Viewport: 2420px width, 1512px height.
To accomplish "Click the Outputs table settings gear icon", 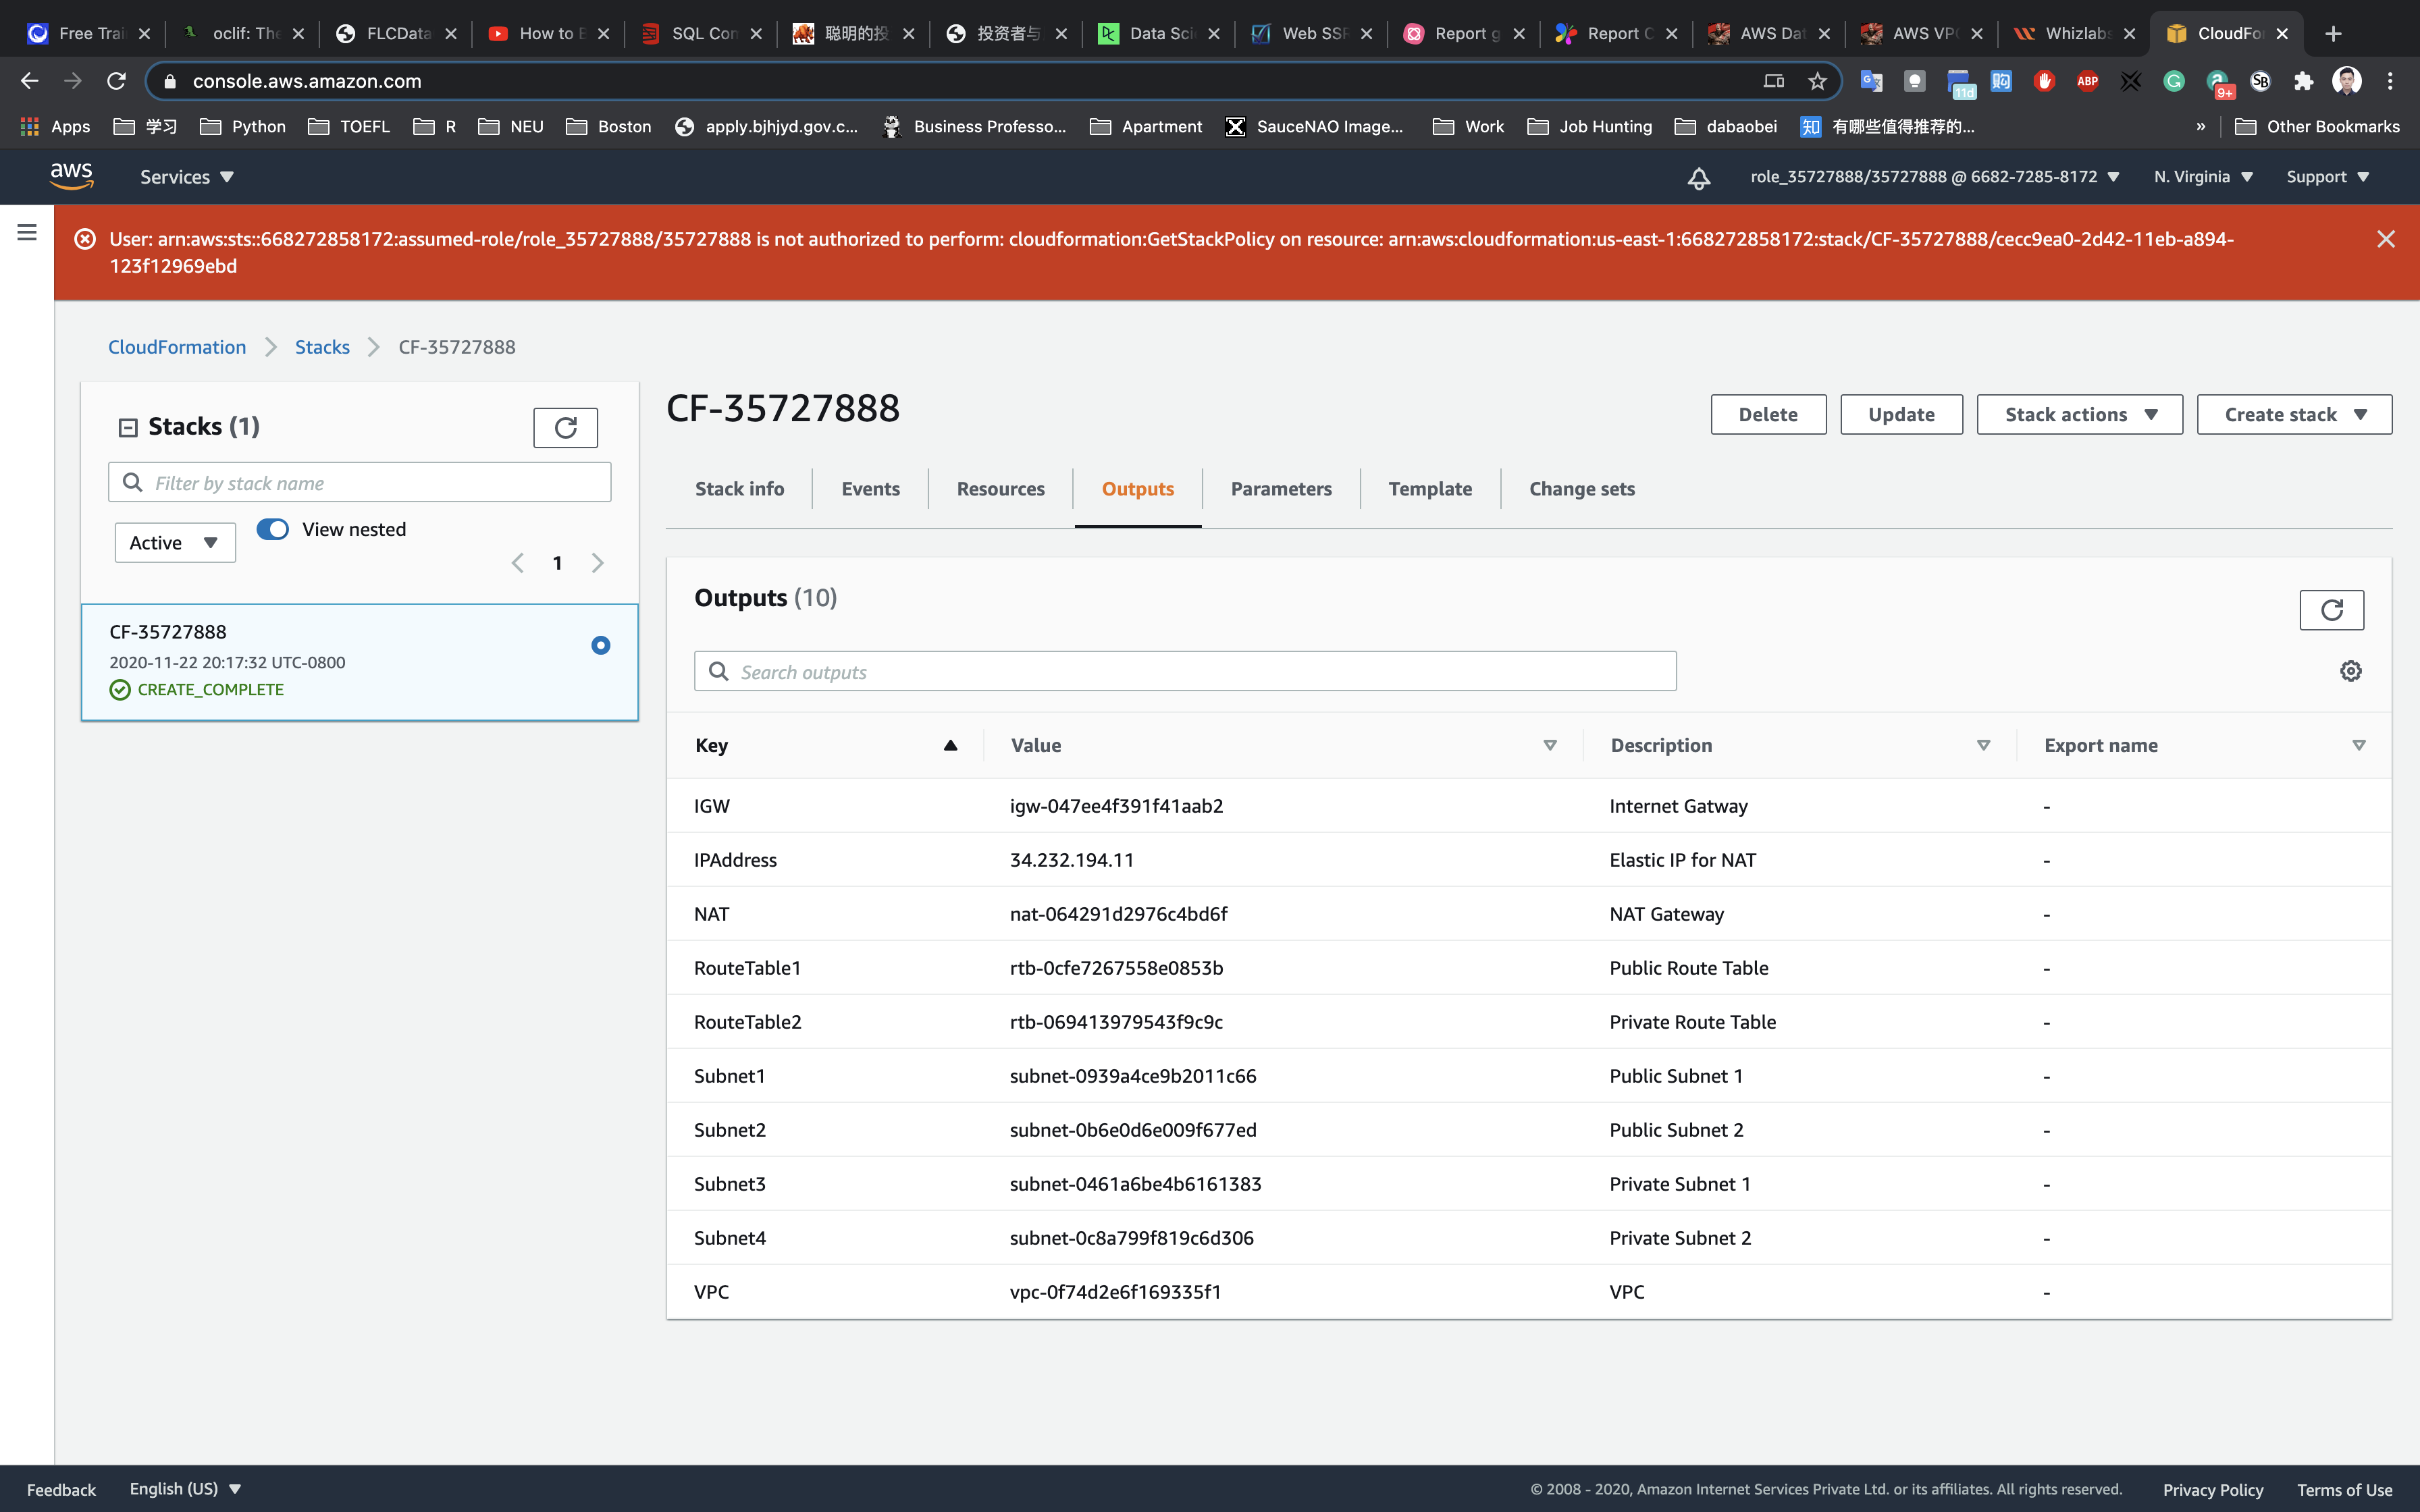I will 2350,671.
